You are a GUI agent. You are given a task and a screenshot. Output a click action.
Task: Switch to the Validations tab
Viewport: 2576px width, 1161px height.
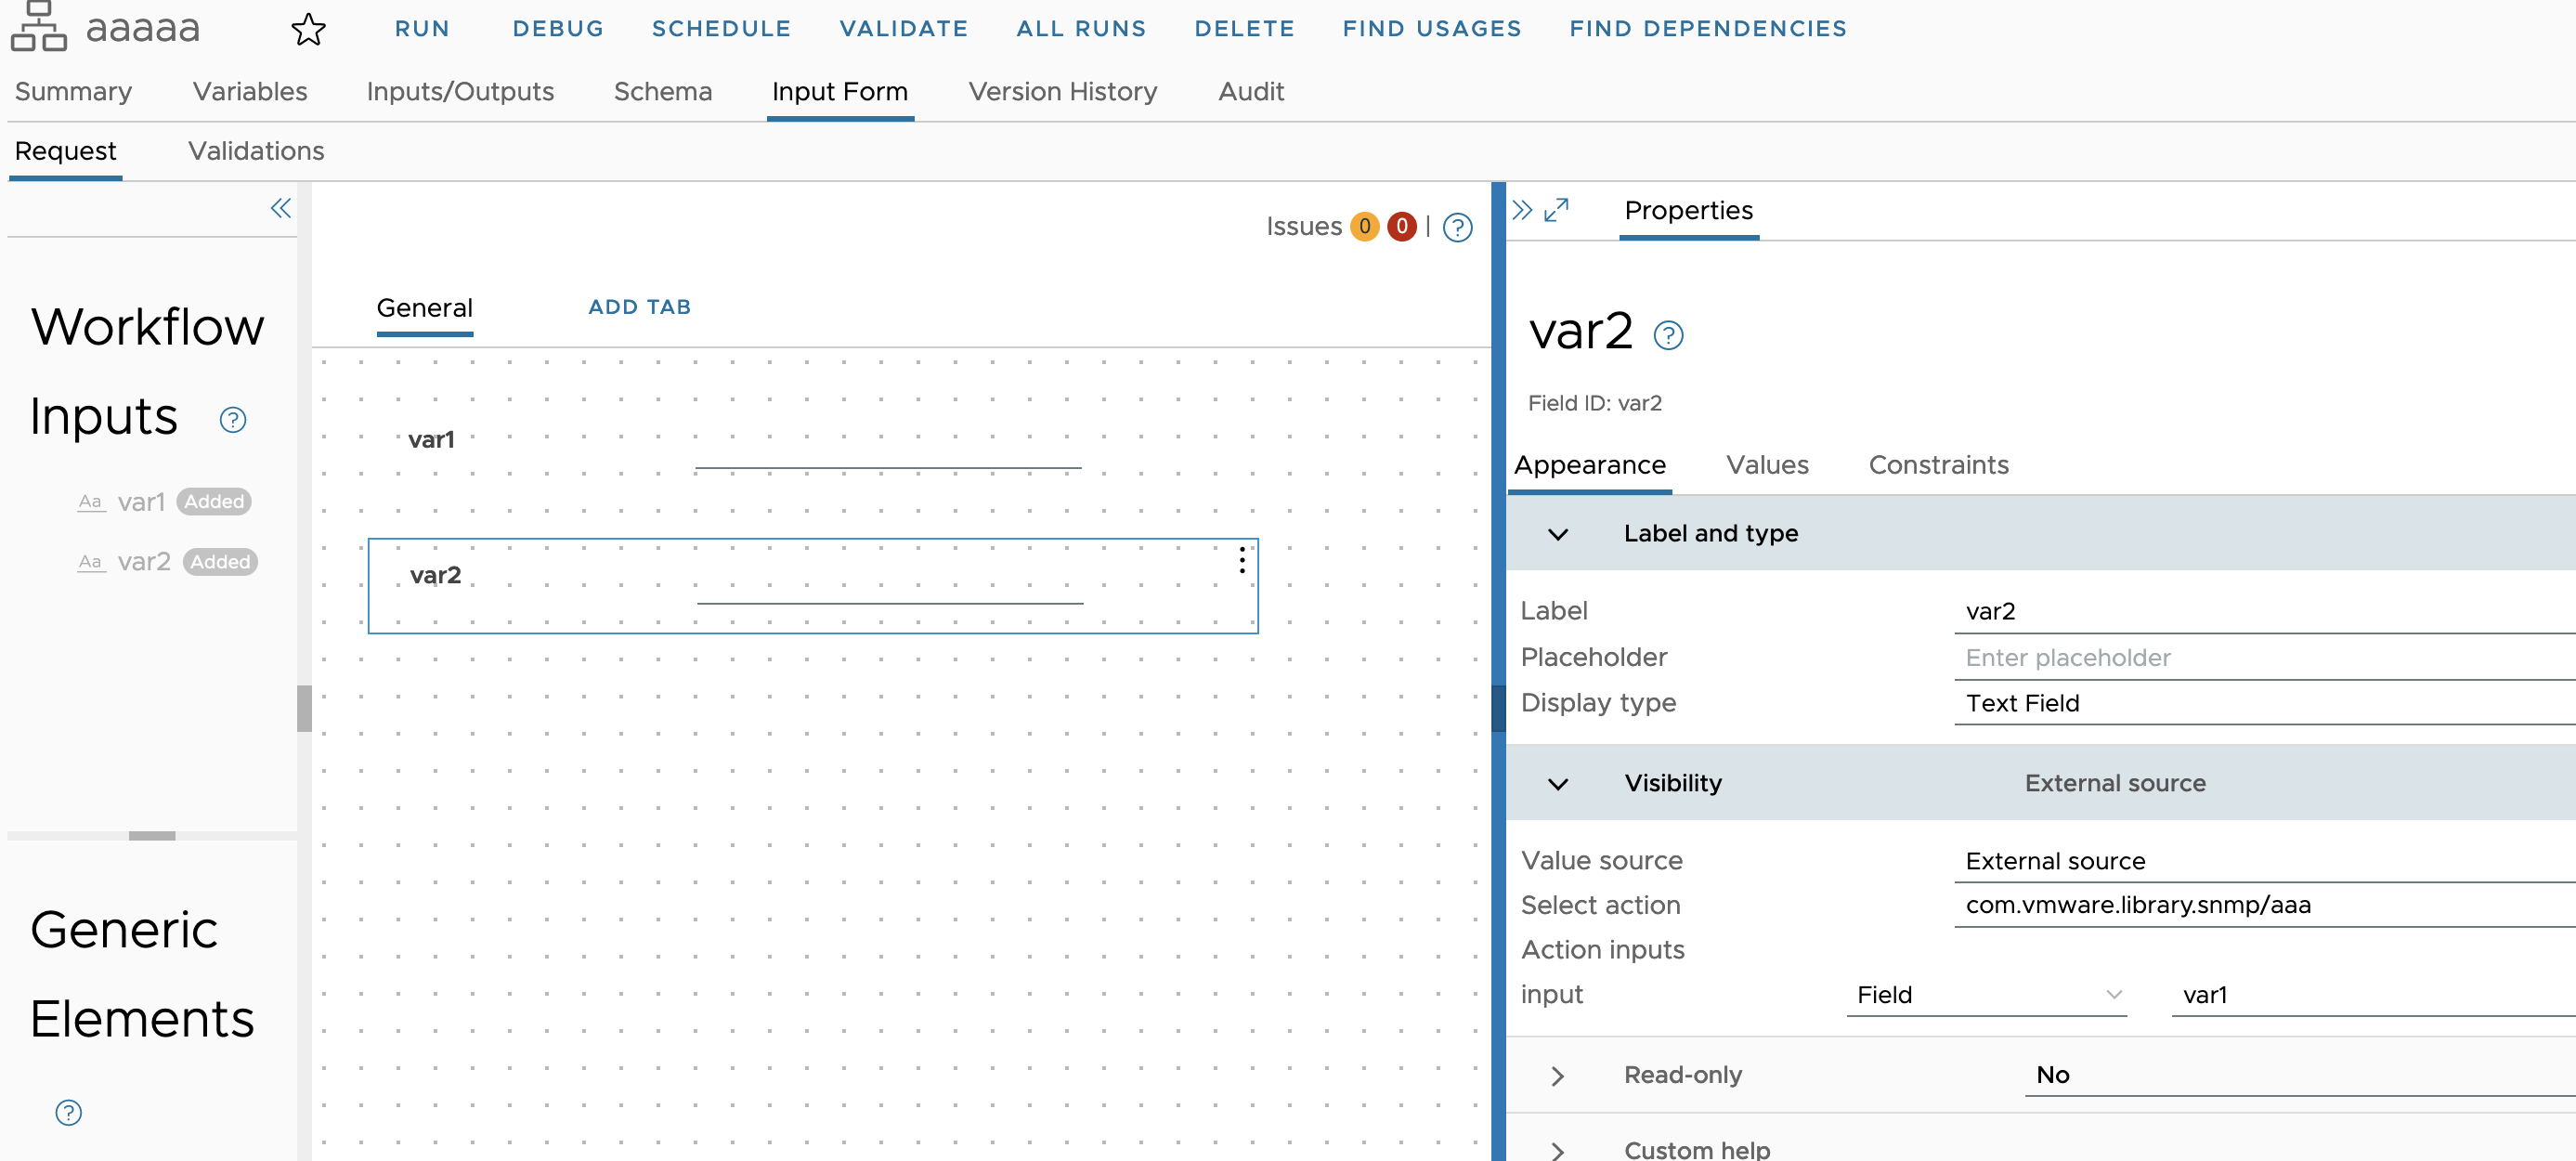click(x=256, y=151)
